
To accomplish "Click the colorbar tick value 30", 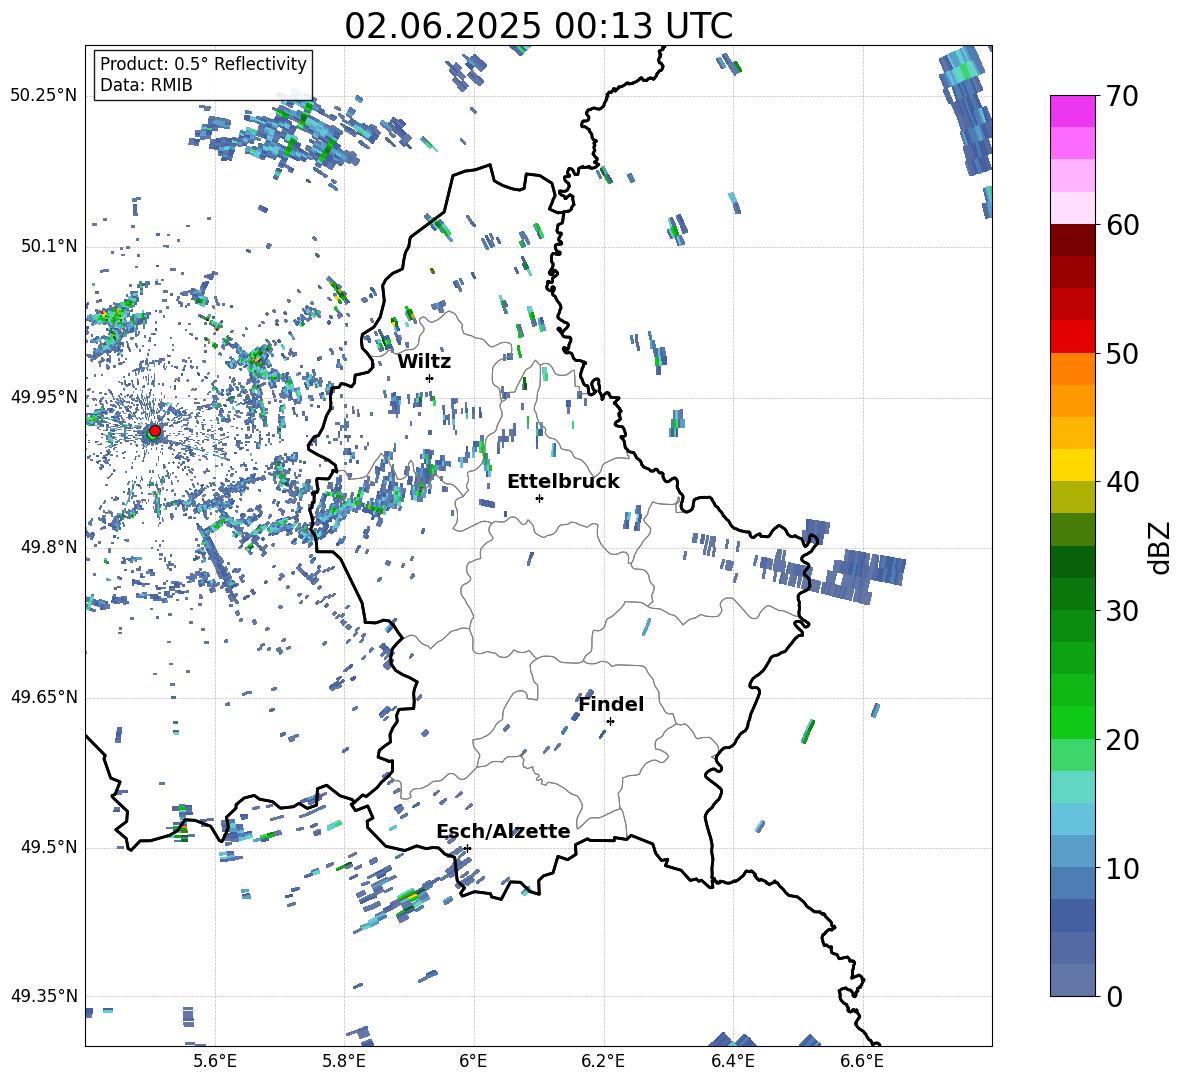I will tap(1121, 610).
